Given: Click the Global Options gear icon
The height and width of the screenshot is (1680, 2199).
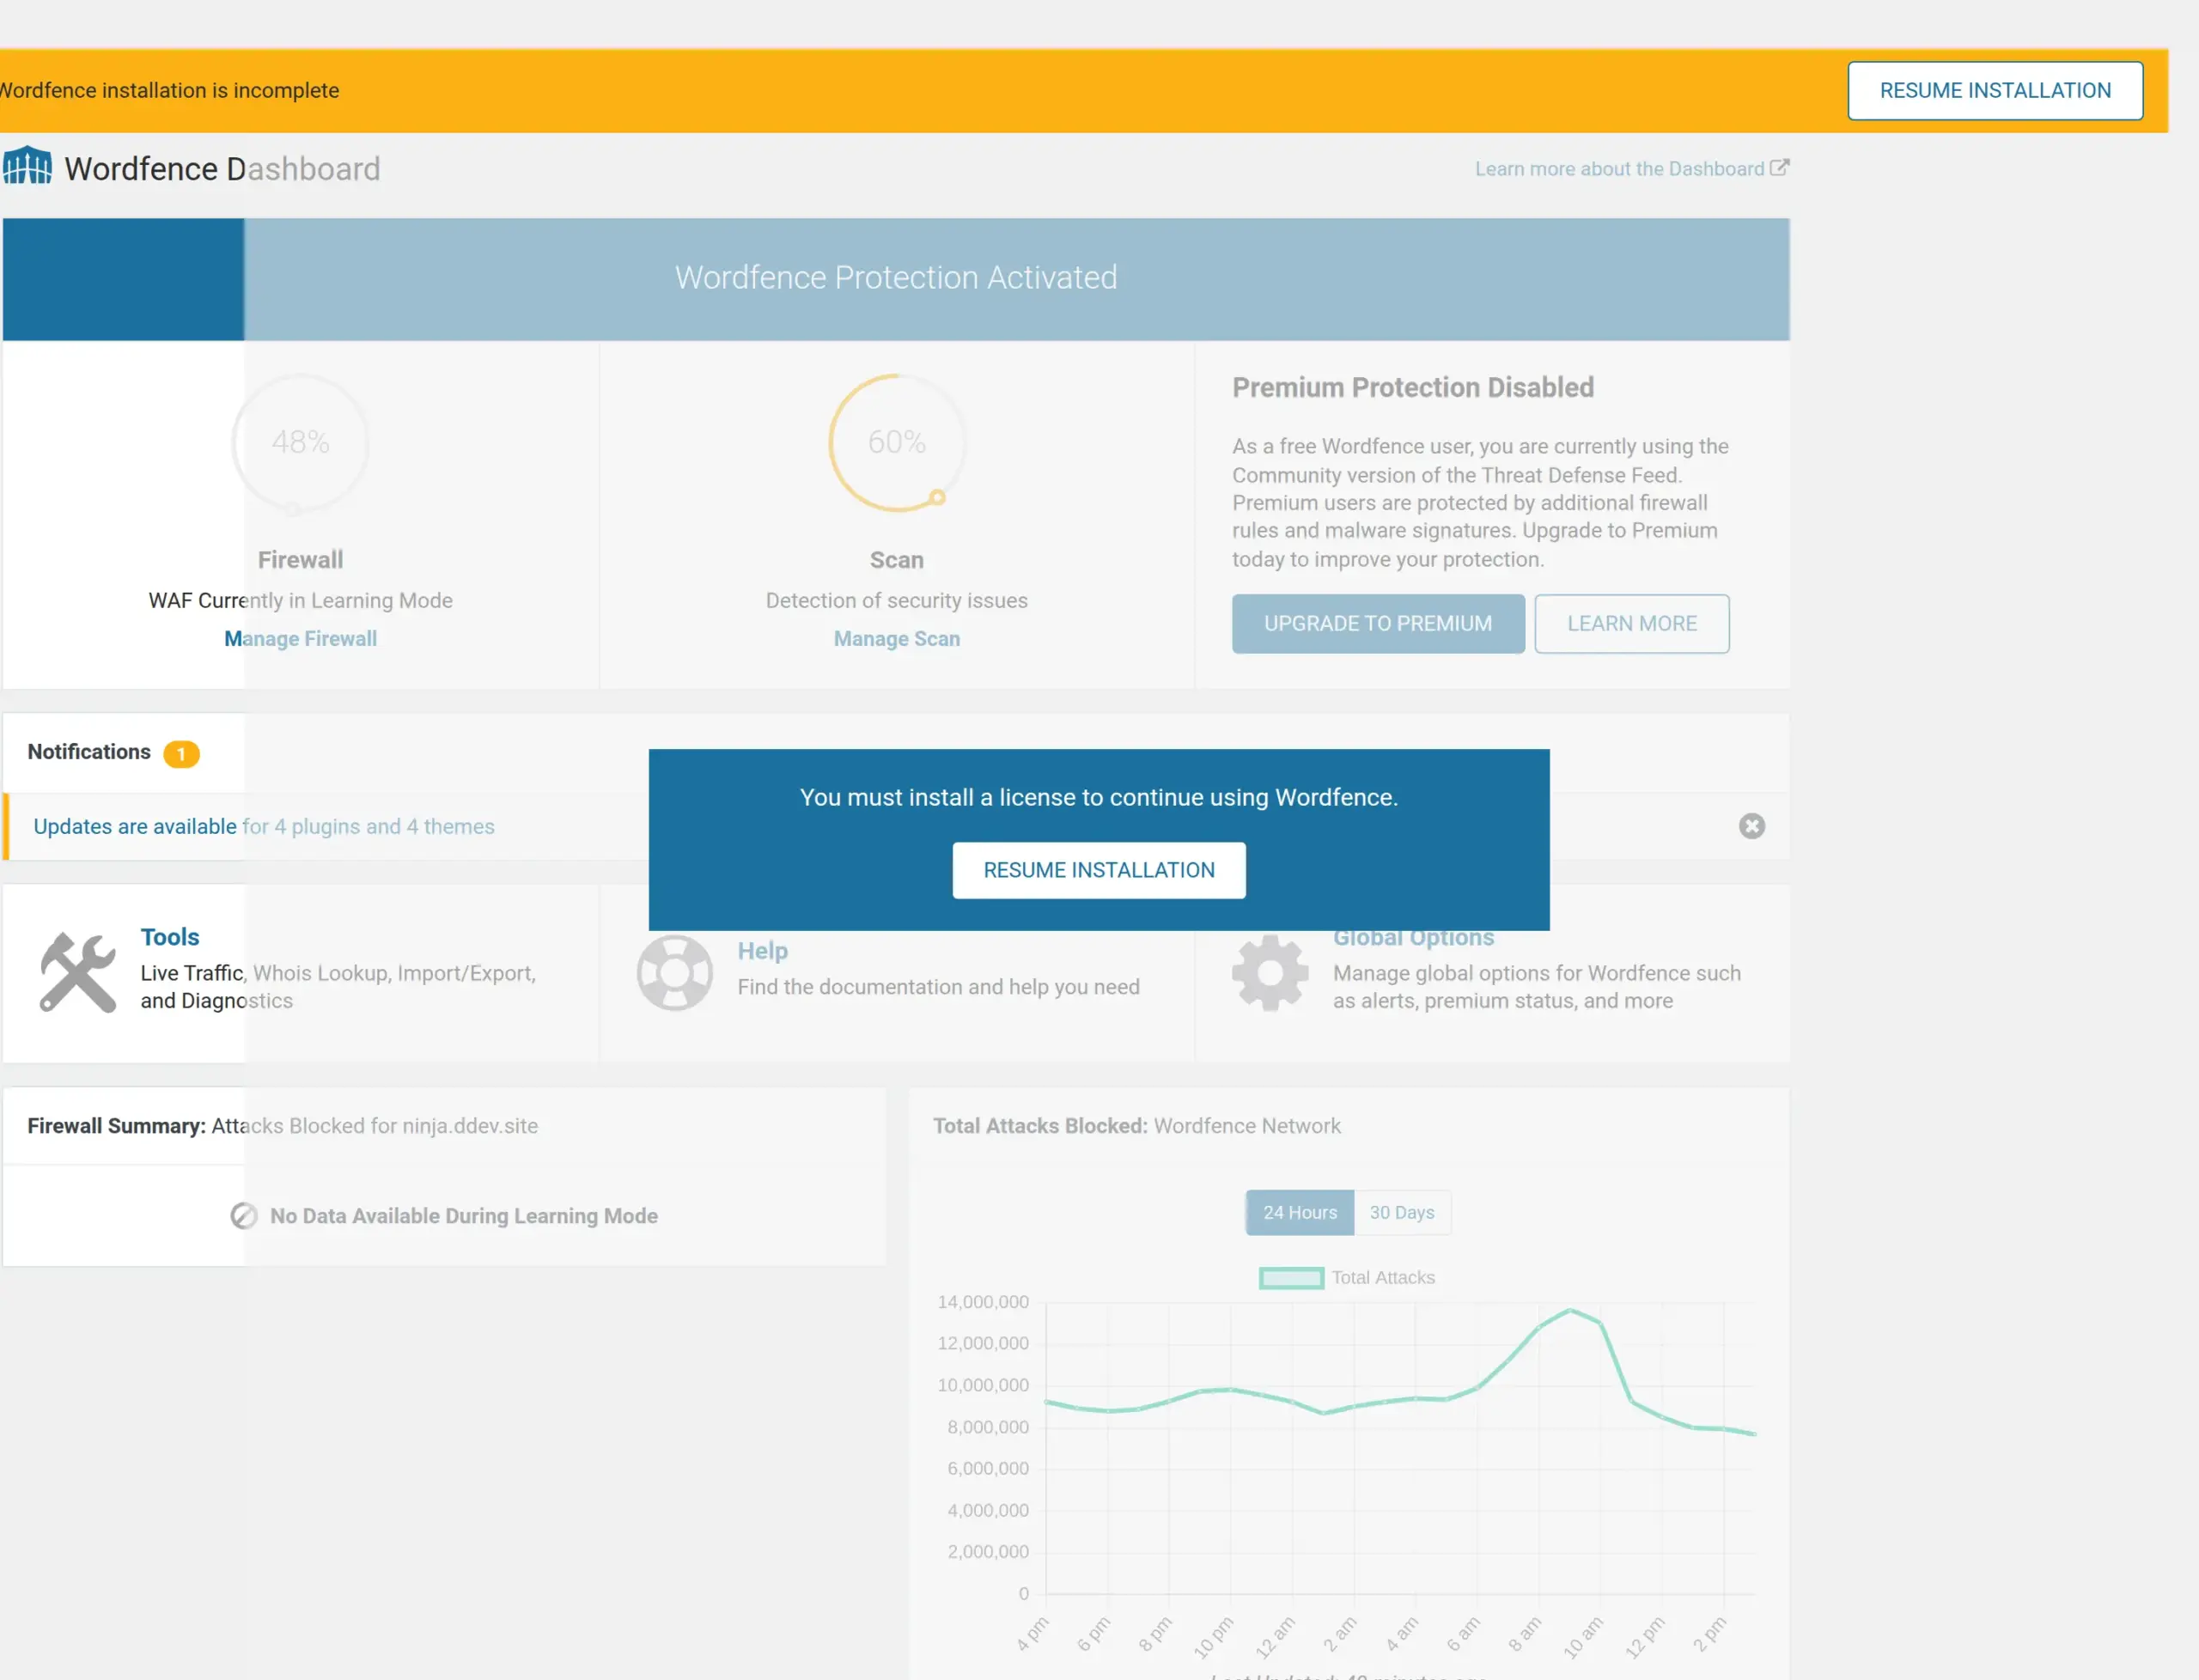Looking at the screenshot, I should point(1270,972).
